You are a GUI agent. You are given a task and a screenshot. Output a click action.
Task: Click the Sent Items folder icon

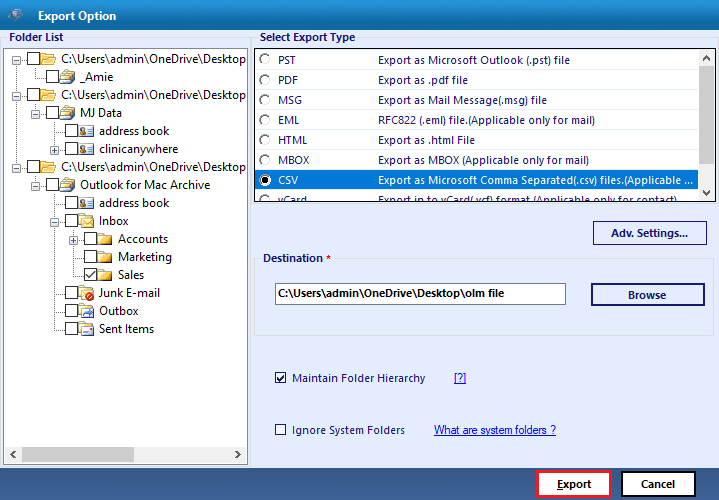[86, 329]
